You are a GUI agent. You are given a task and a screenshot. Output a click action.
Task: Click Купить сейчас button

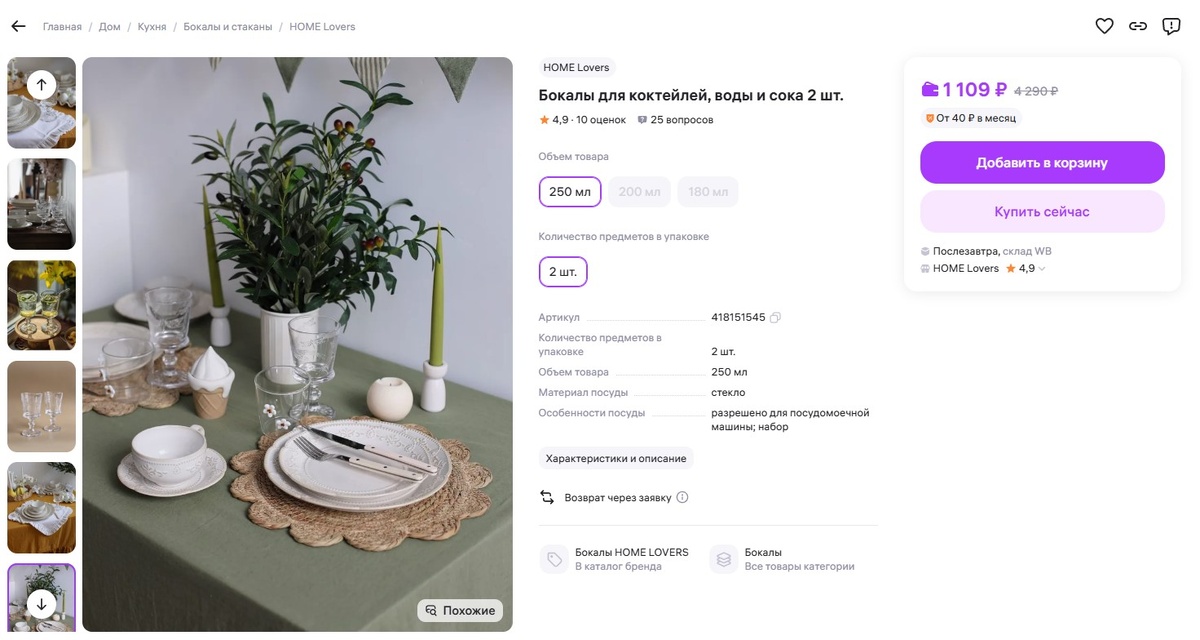[x=1042, y=212]
